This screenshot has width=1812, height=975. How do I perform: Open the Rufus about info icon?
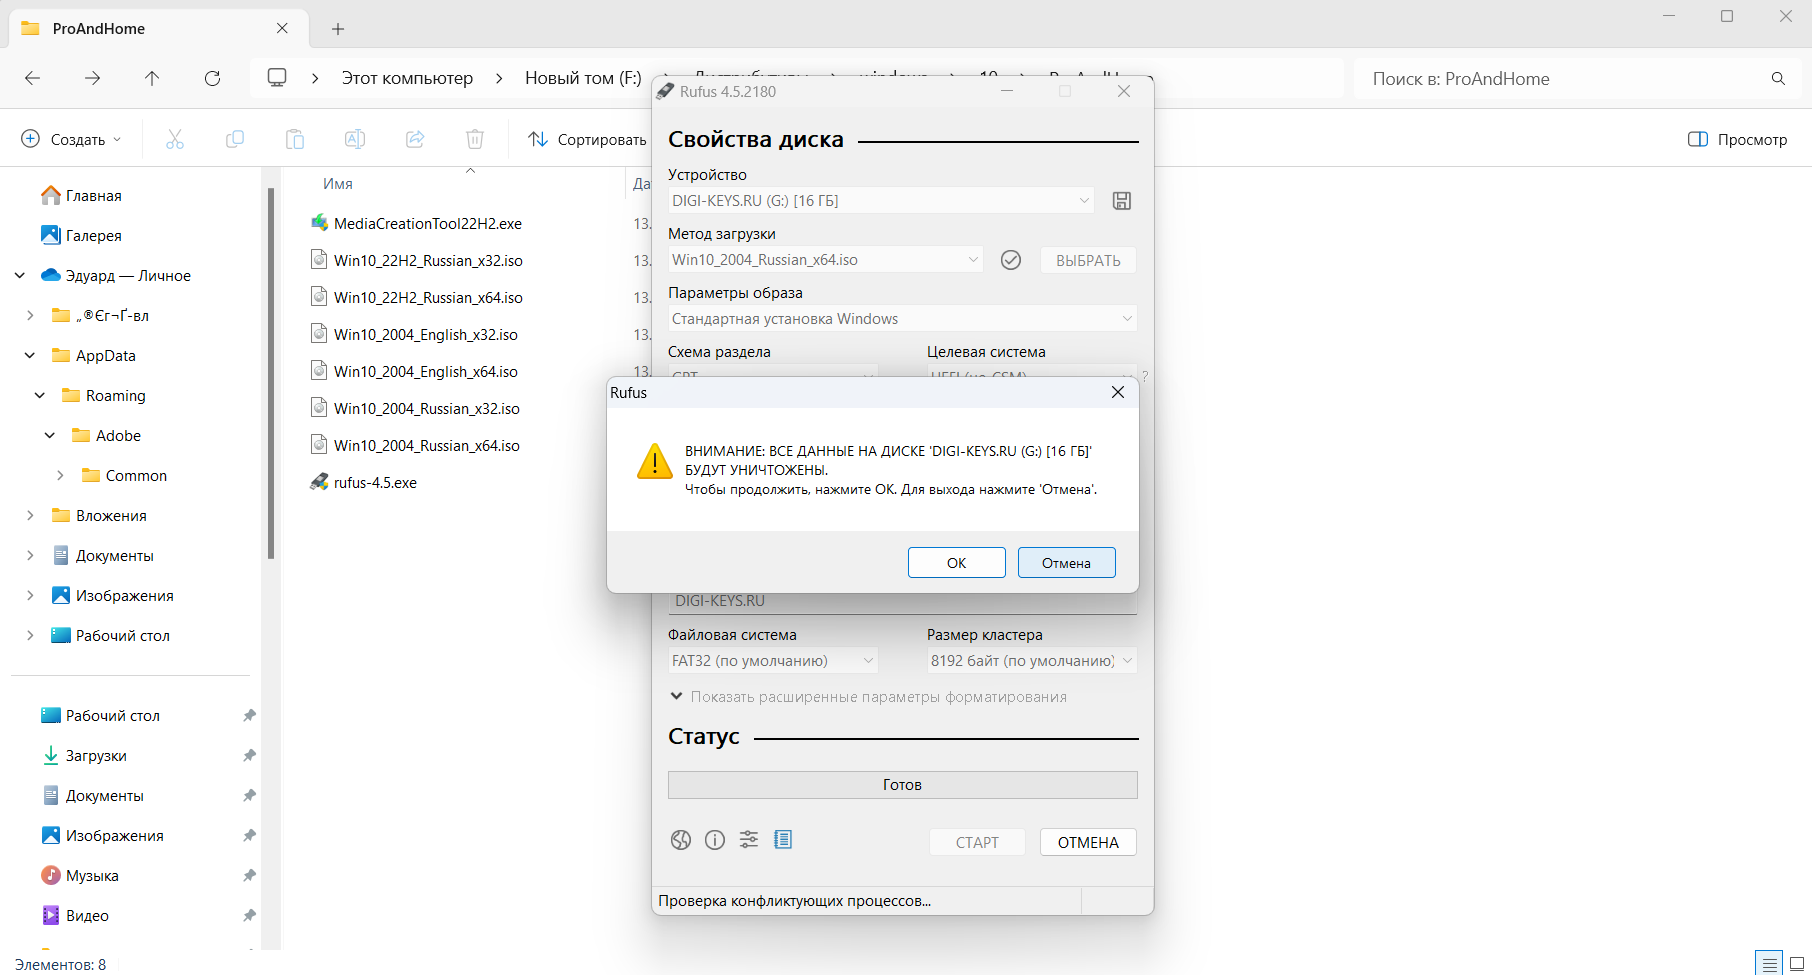(715, 840)
